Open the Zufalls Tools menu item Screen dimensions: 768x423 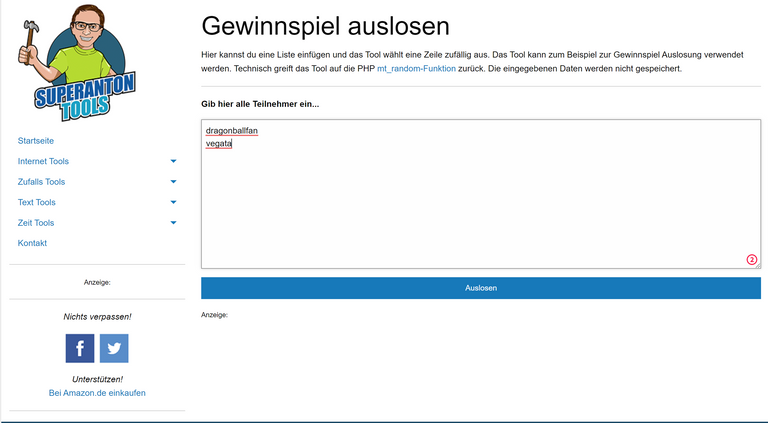(x=41, y=182)
